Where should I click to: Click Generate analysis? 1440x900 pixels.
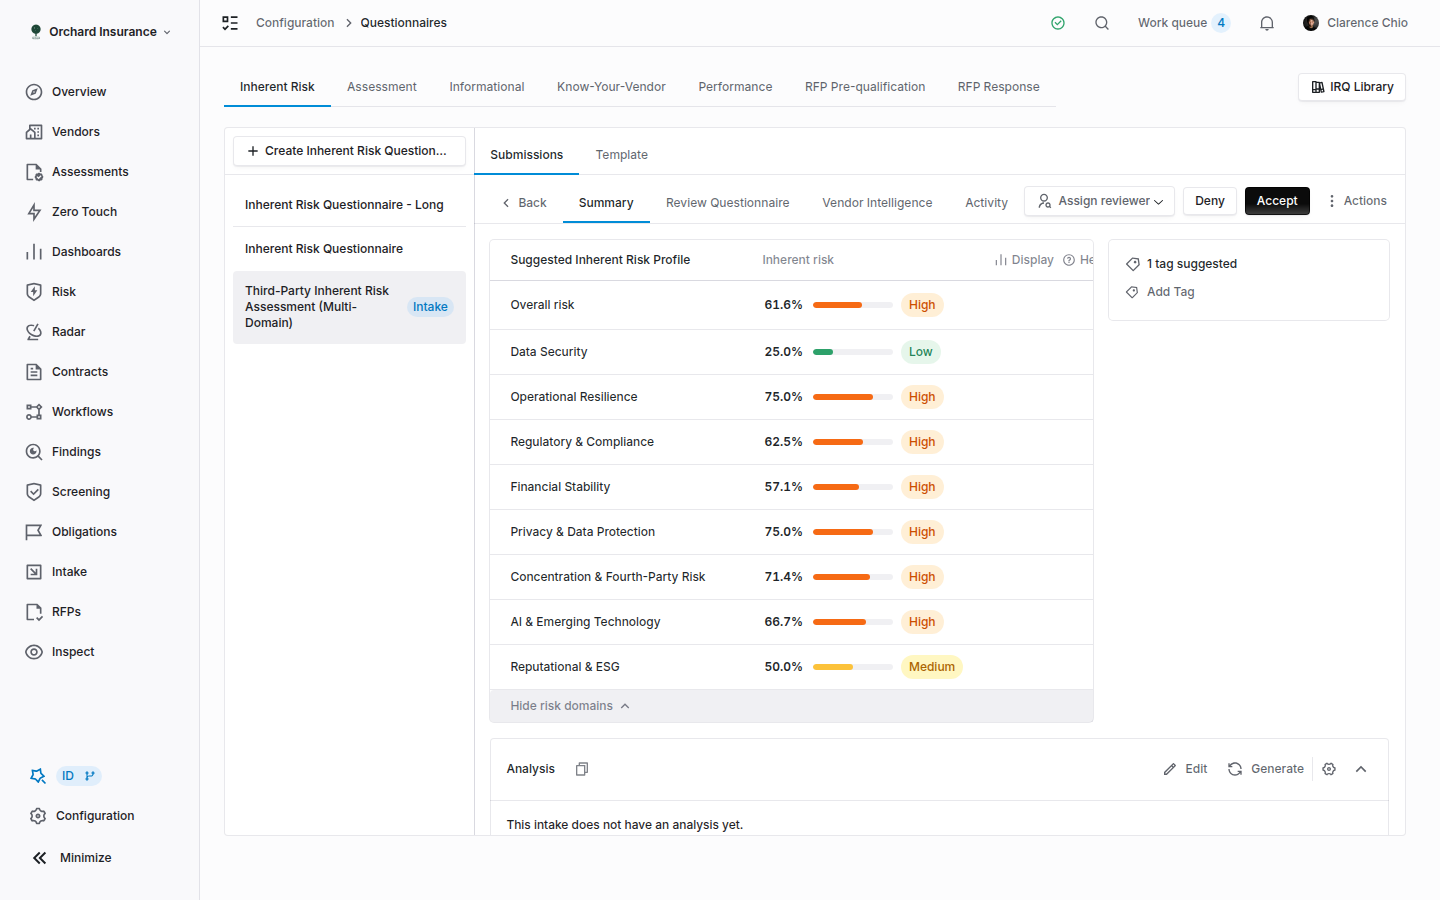tap(1266, 769)
